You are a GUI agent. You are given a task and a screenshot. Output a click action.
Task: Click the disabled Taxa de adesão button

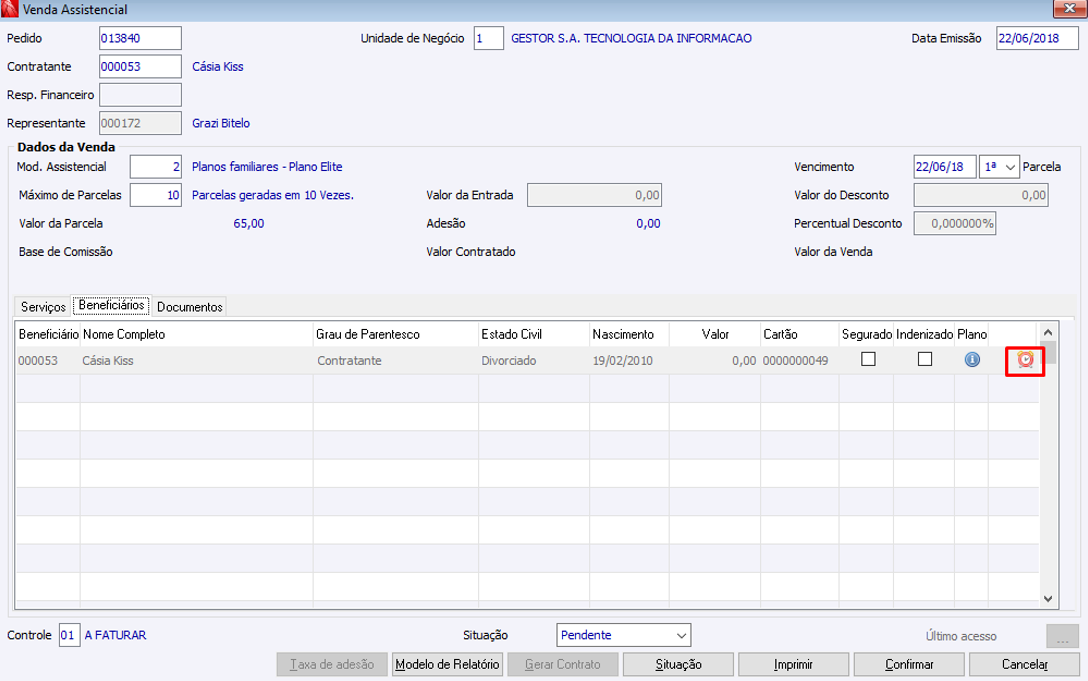click(x=332, y=664)
